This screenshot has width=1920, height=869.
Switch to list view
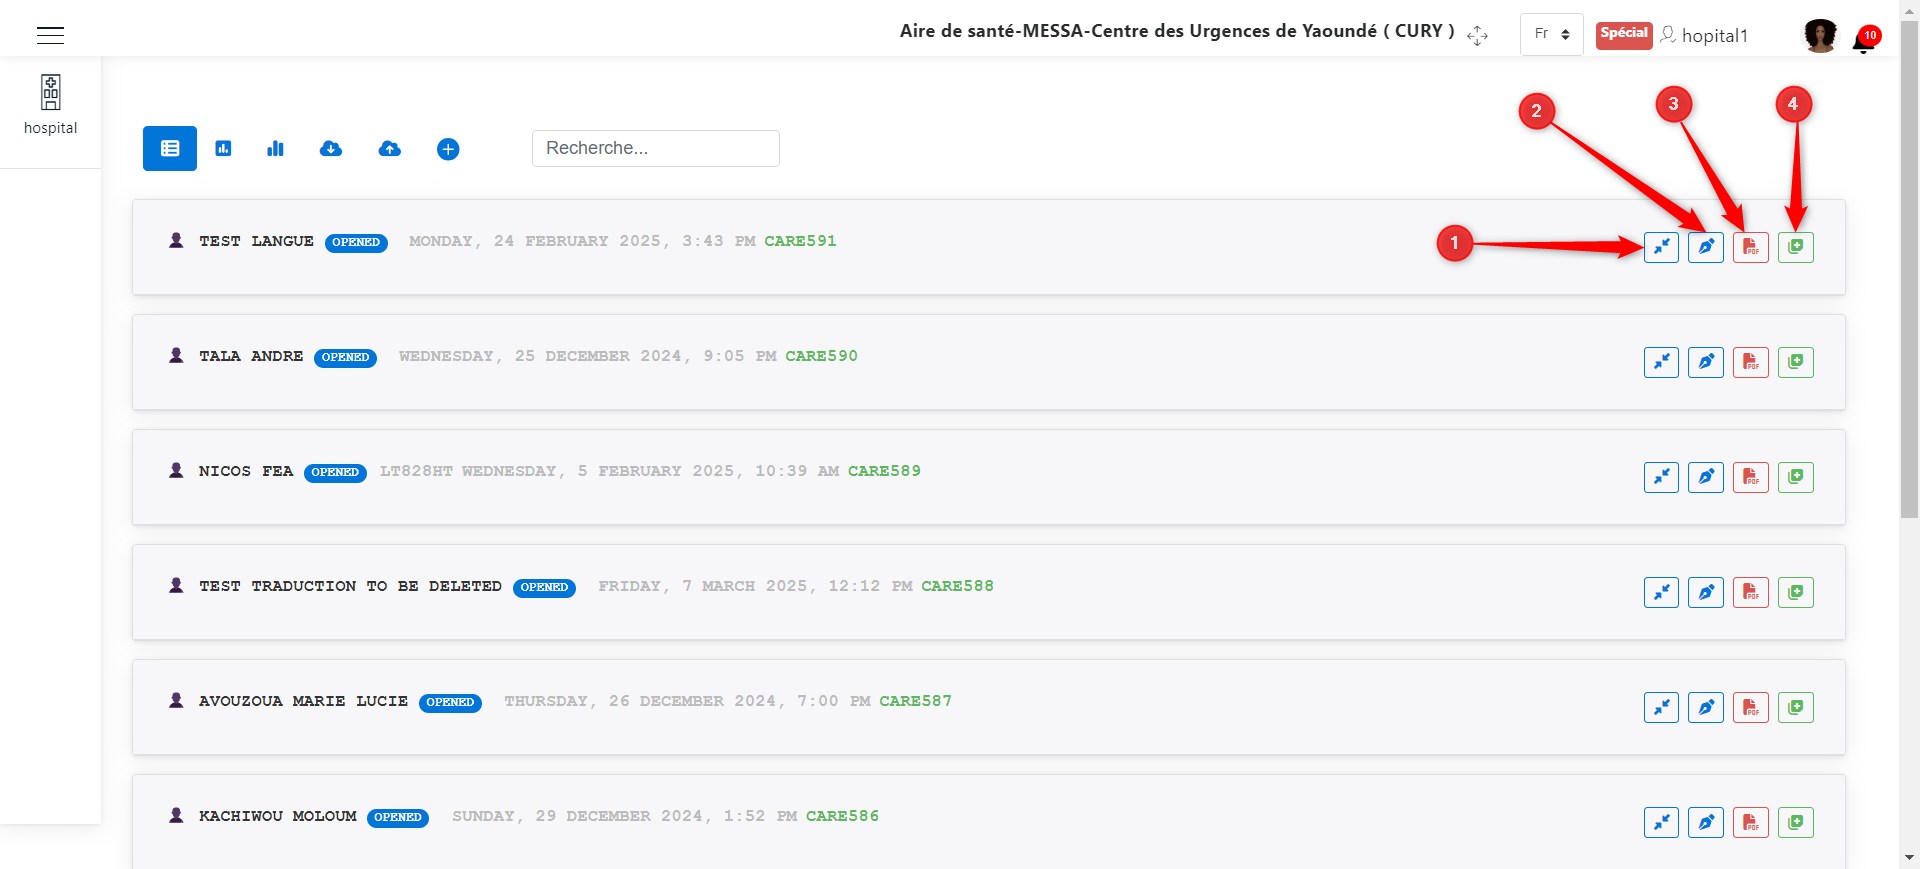point(170,148)
